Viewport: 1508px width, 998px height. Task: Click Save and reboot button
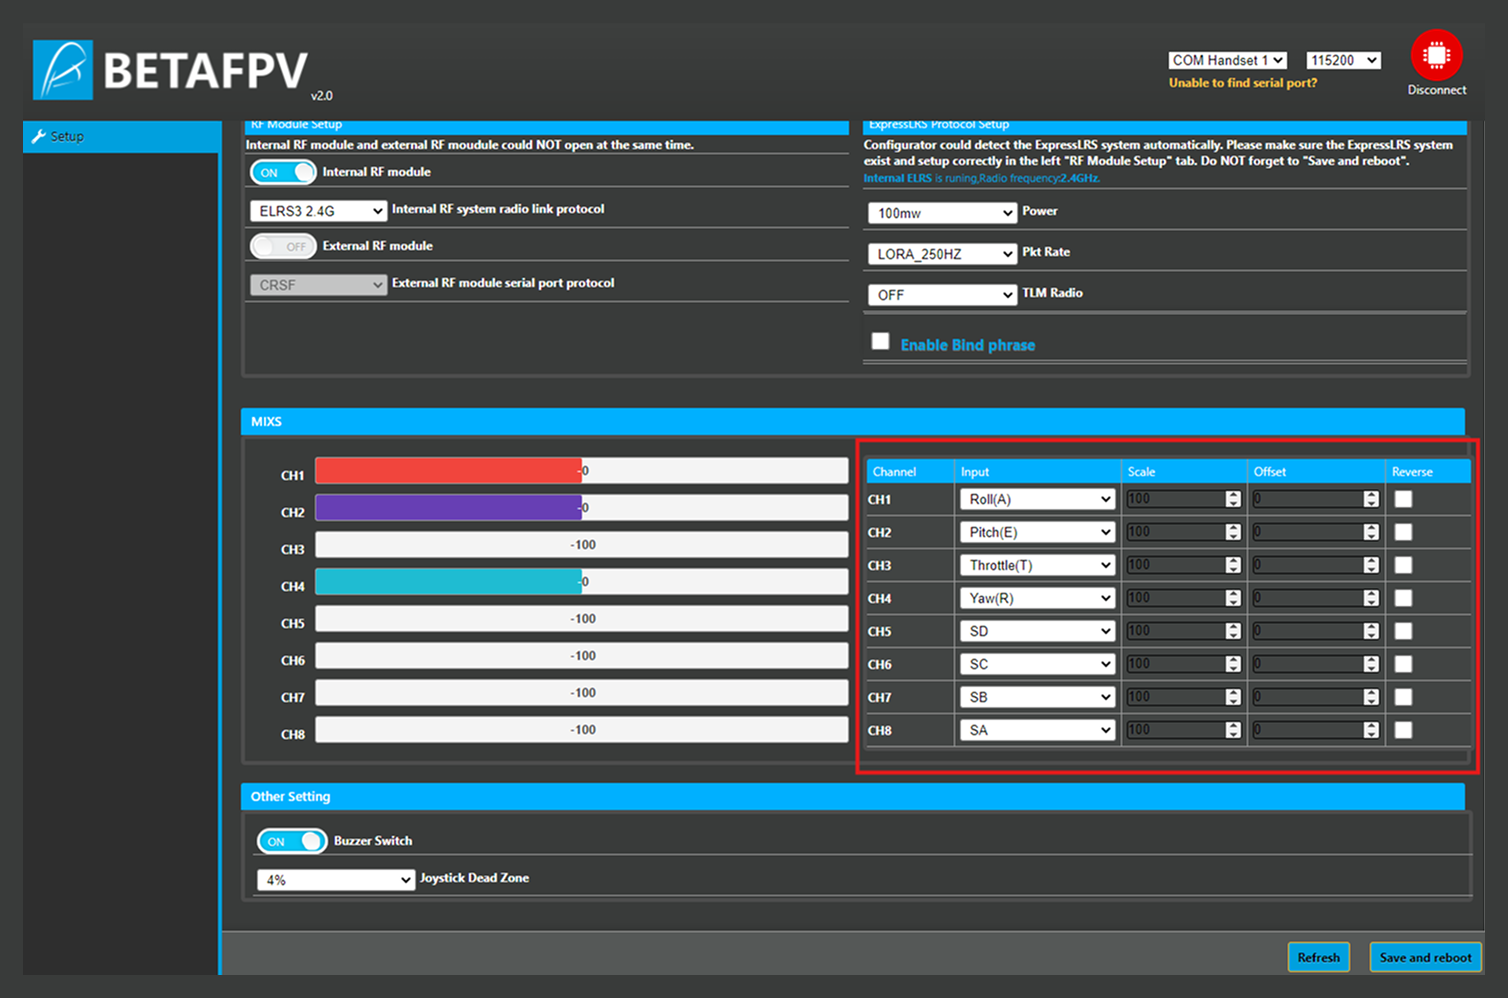[x=1425, y=957]
